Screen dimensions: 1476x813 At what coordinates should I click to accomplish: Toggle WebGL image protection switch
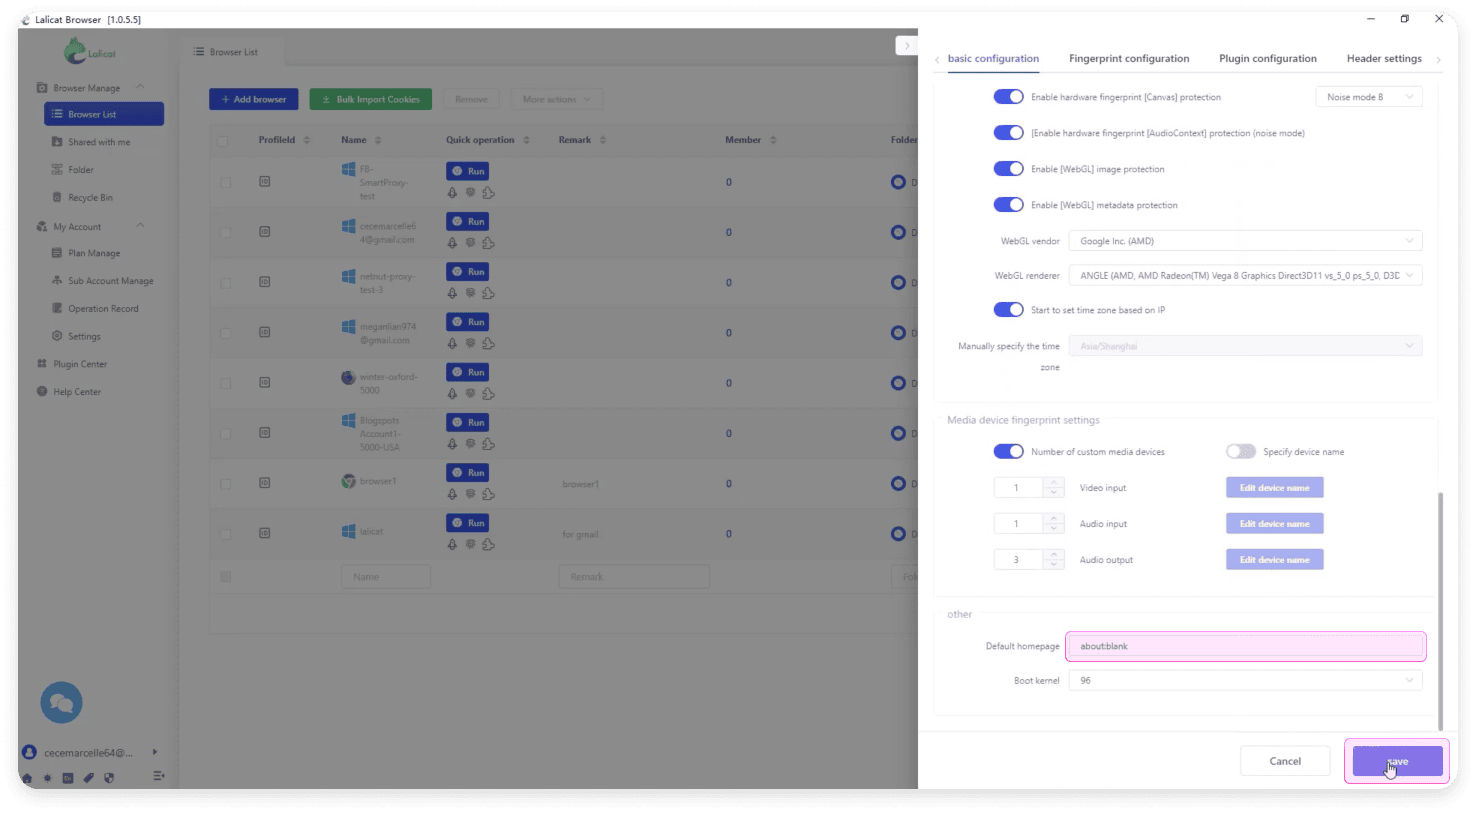tap(1008, 169)
